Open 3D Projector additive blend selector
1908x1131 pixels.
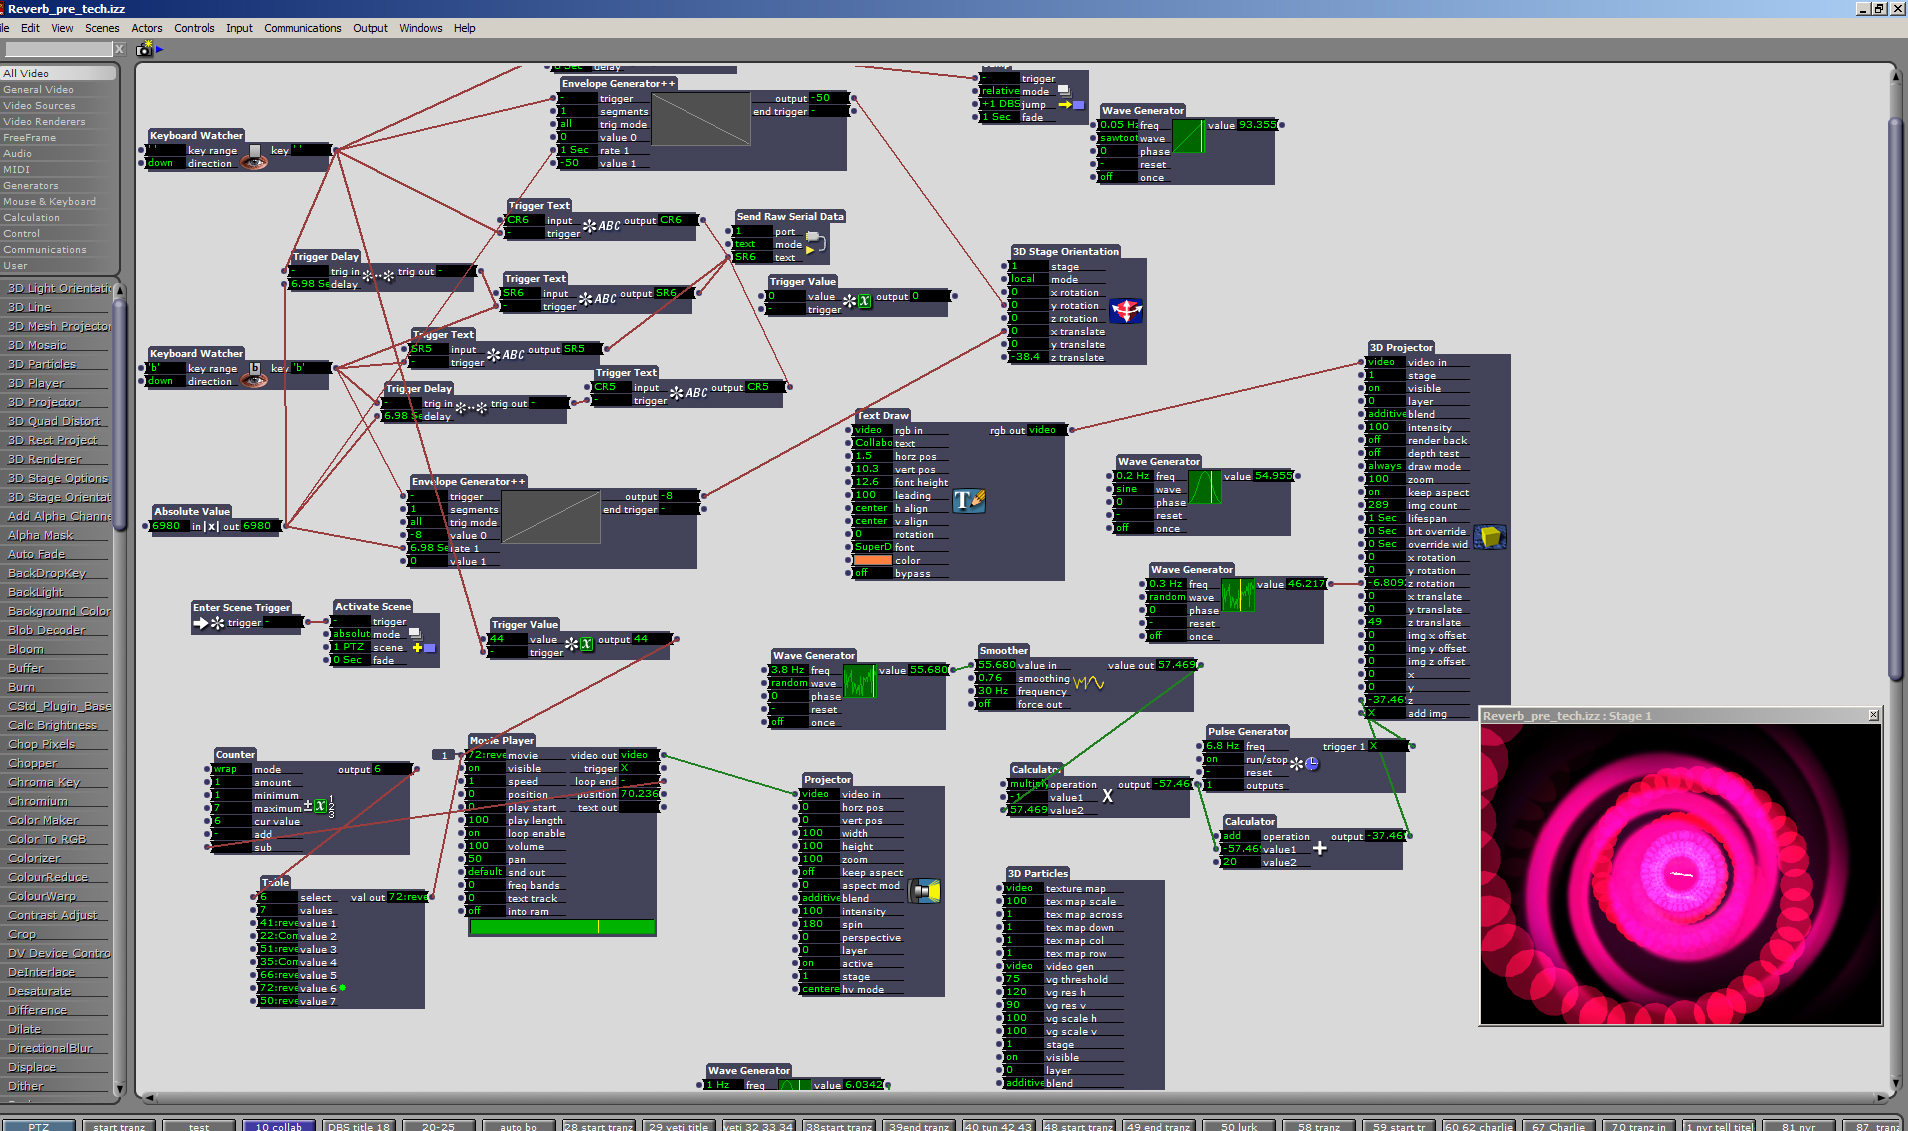tap(1385, 414)
